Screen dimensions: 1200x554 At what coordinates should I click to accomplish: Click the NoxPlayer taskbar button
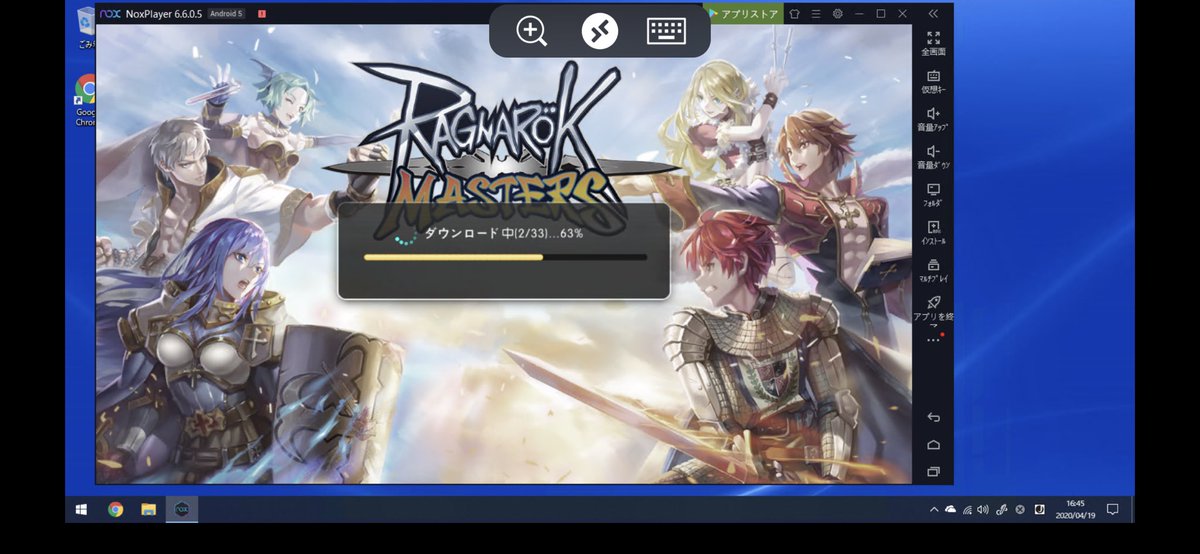coord(182,509)
